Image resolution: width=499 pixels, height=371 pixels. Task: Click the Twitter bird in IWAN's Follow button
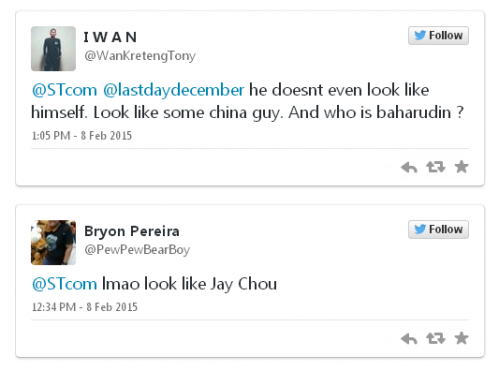(420, 35)
